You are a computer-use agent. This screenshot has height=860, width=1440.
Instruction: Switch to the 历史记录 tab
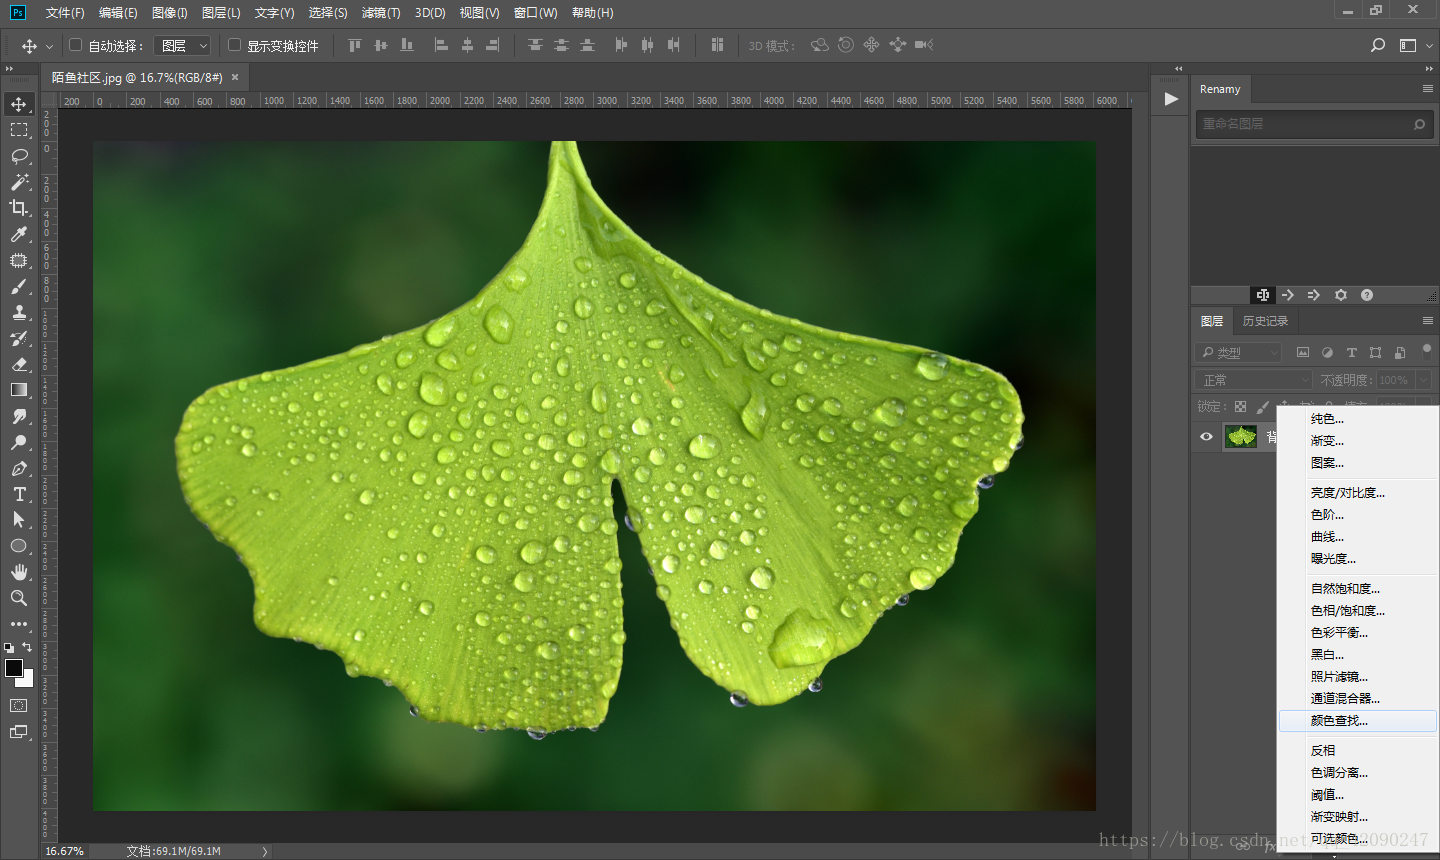[1265, 321]
